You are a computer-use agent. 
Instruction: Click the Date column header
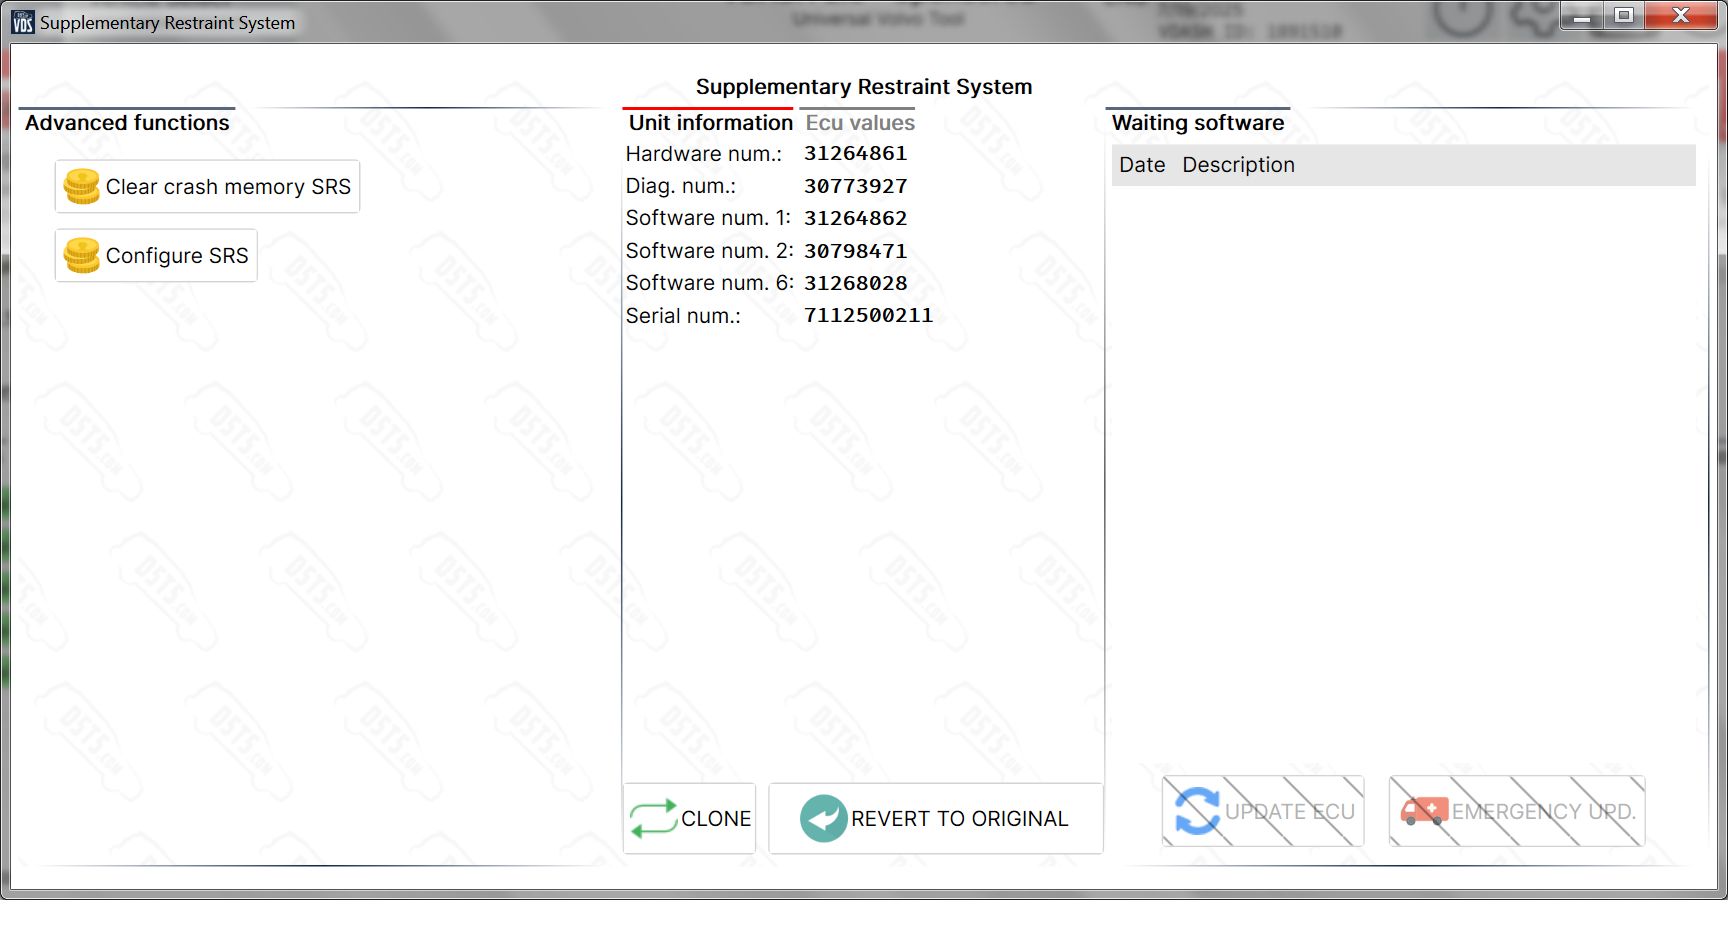click(1142, 164)
